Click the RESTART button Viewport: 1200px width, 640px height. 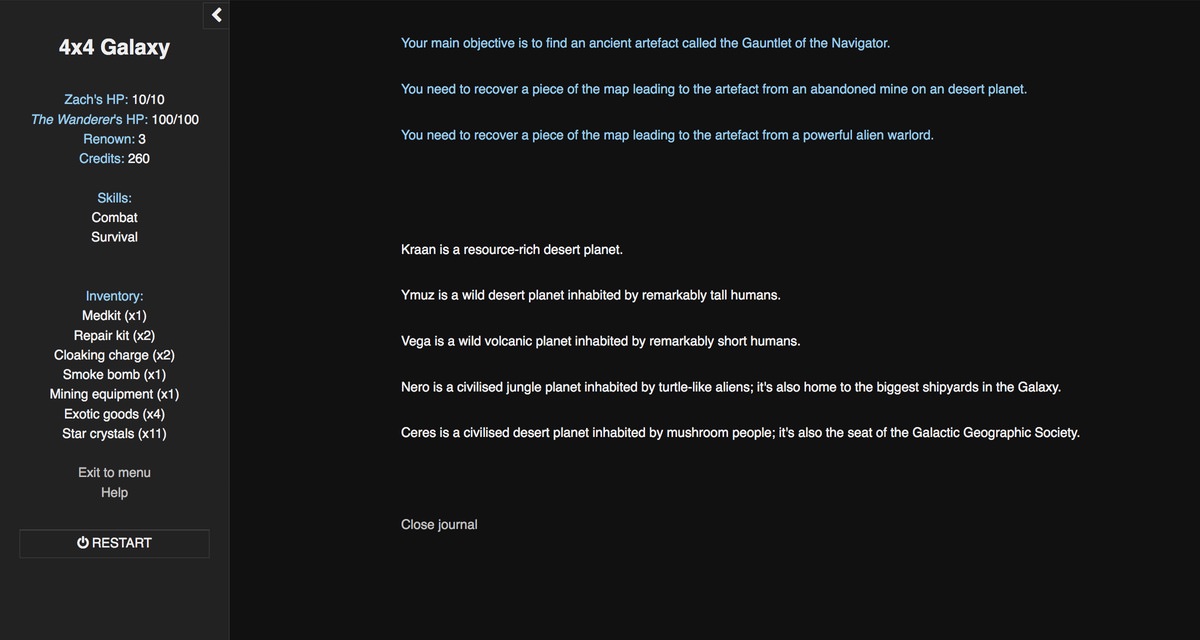coord(114,543)
